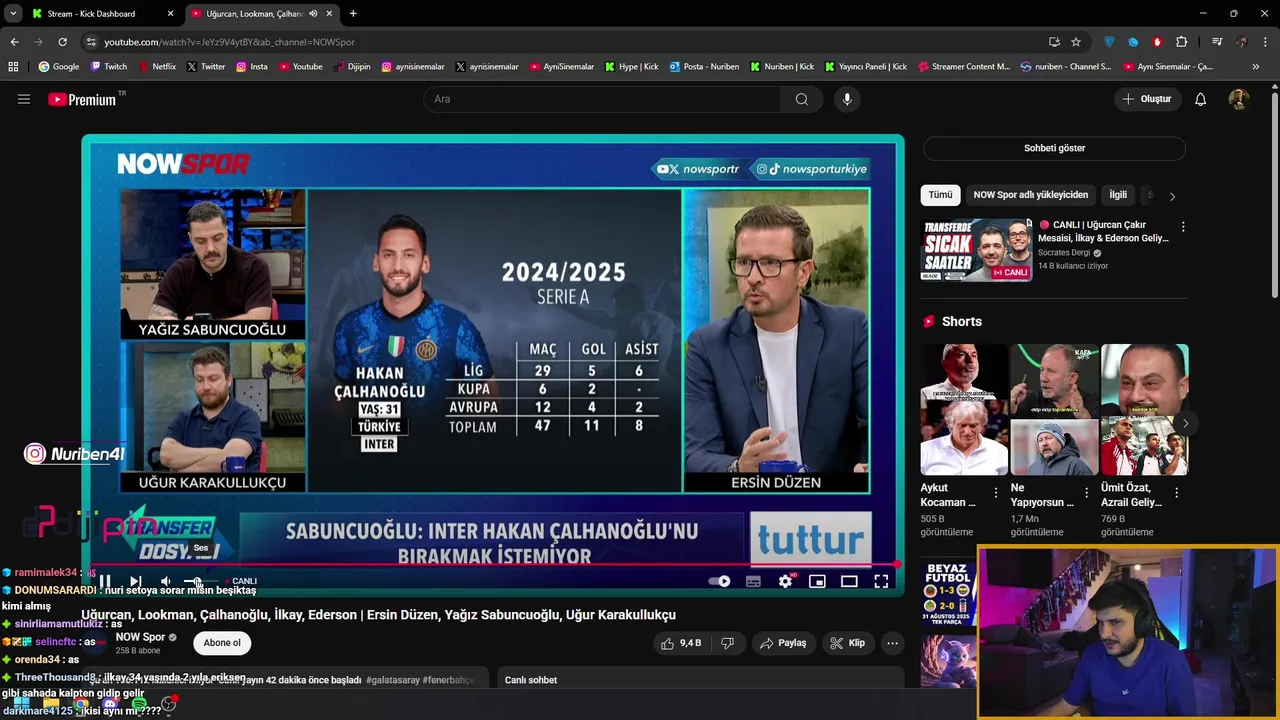Show more filter chips with right arrow

tap(1172, 196)
